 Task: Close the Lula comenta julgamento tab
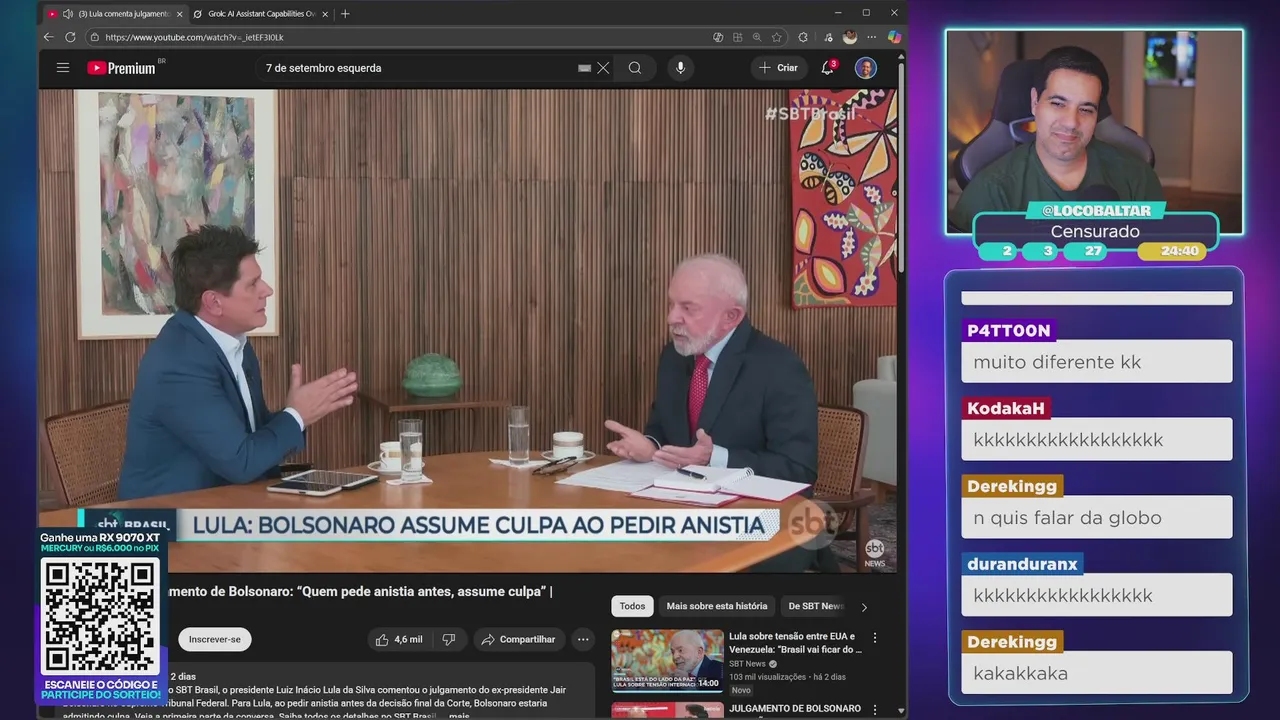[180, 14]
